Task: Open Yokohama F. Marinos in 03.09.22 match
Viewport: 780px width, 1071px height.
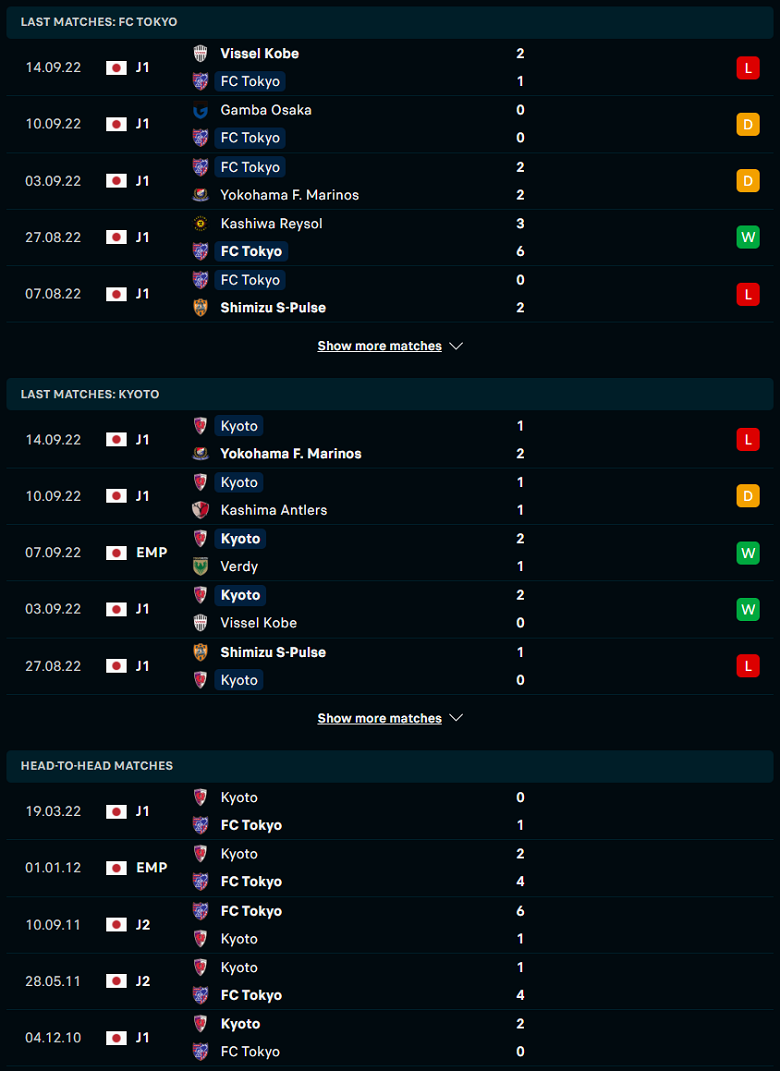Action: coord(290,195)
